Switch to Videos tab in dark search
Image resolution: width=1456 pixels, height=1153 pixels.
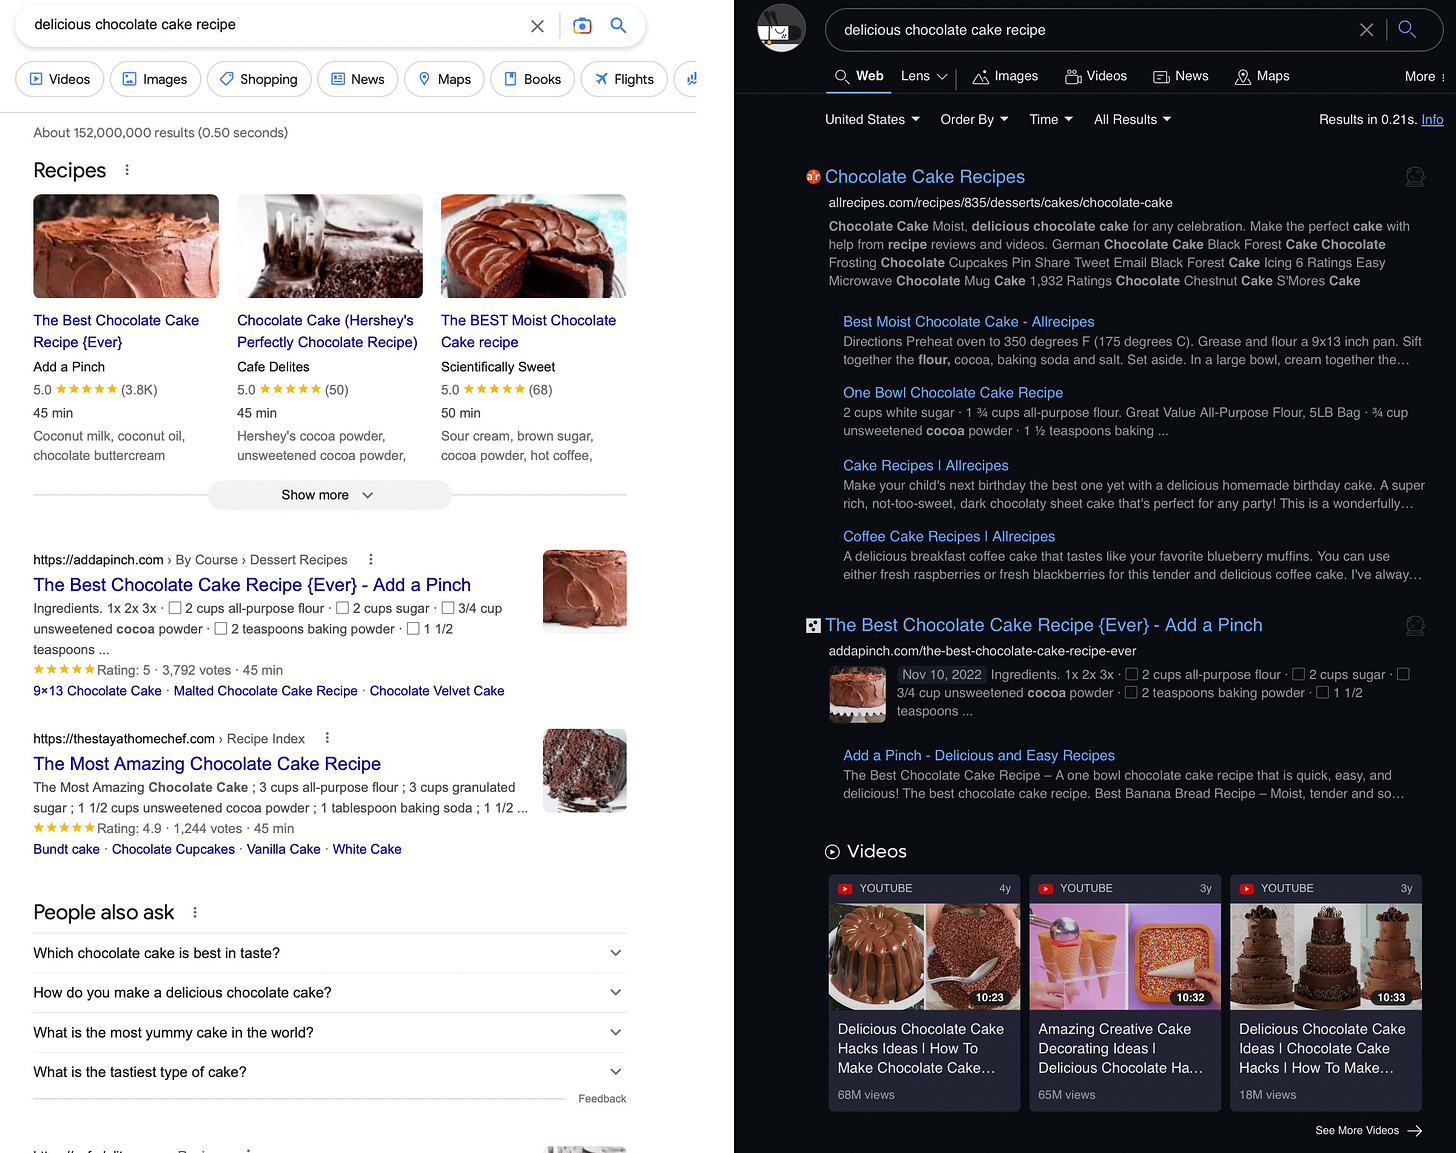pyautogui.click(x=1096, y=76)
